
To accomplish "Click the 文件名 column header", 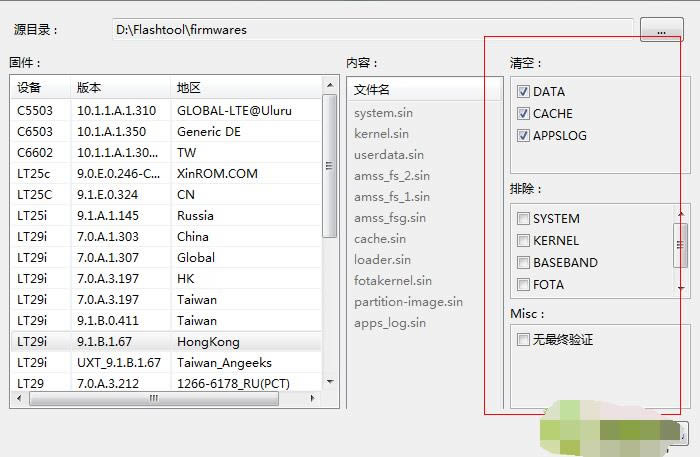I will [425, 90].
